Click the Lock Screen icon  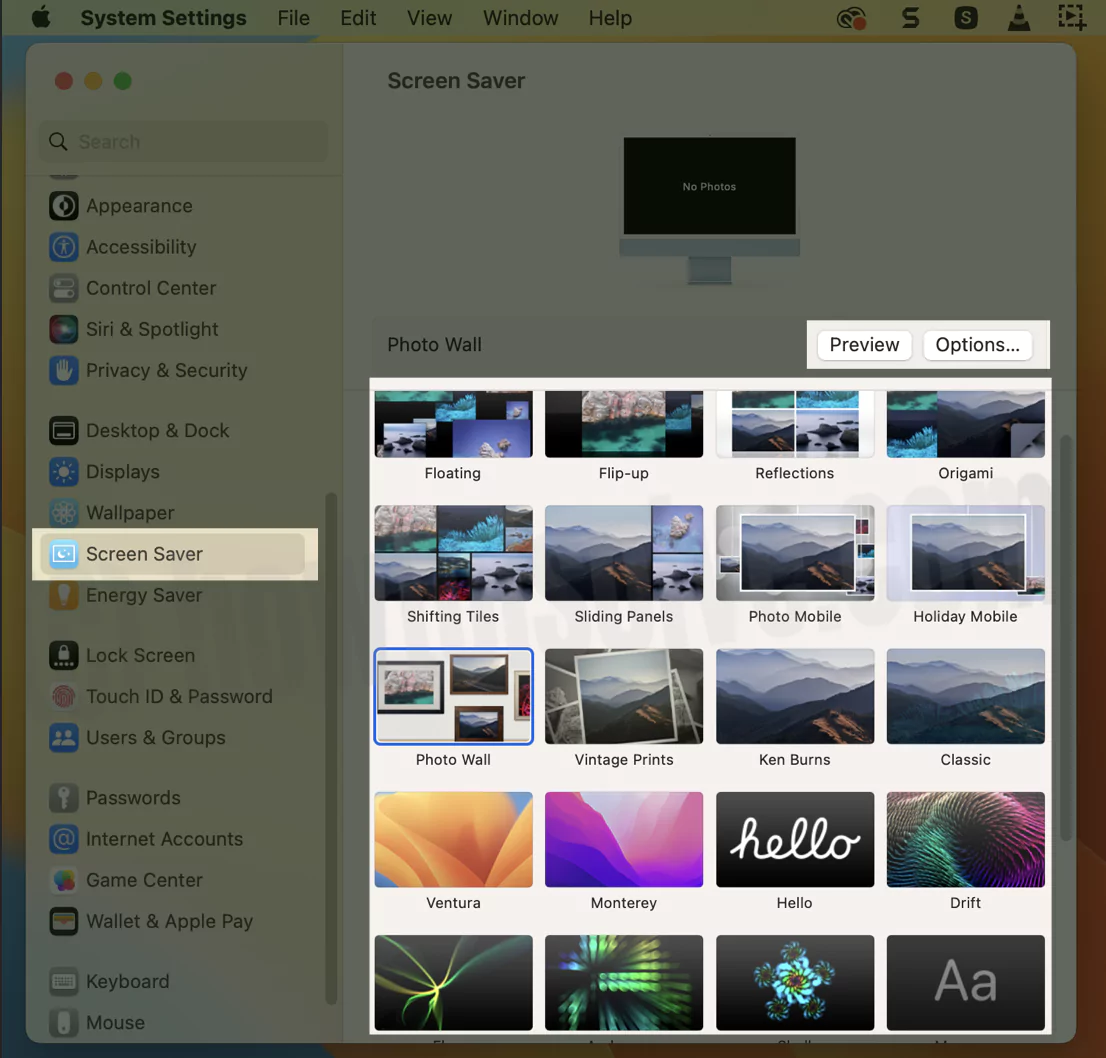(x=63, y=655)
